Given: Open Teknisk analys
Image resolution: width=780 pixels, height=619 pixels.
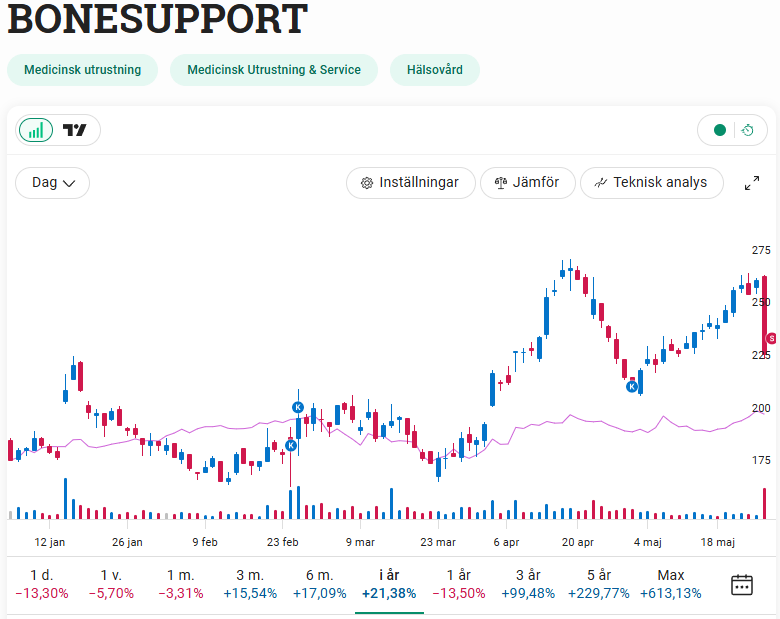Looking at the screenshot, I should click(x=652, y=183).
